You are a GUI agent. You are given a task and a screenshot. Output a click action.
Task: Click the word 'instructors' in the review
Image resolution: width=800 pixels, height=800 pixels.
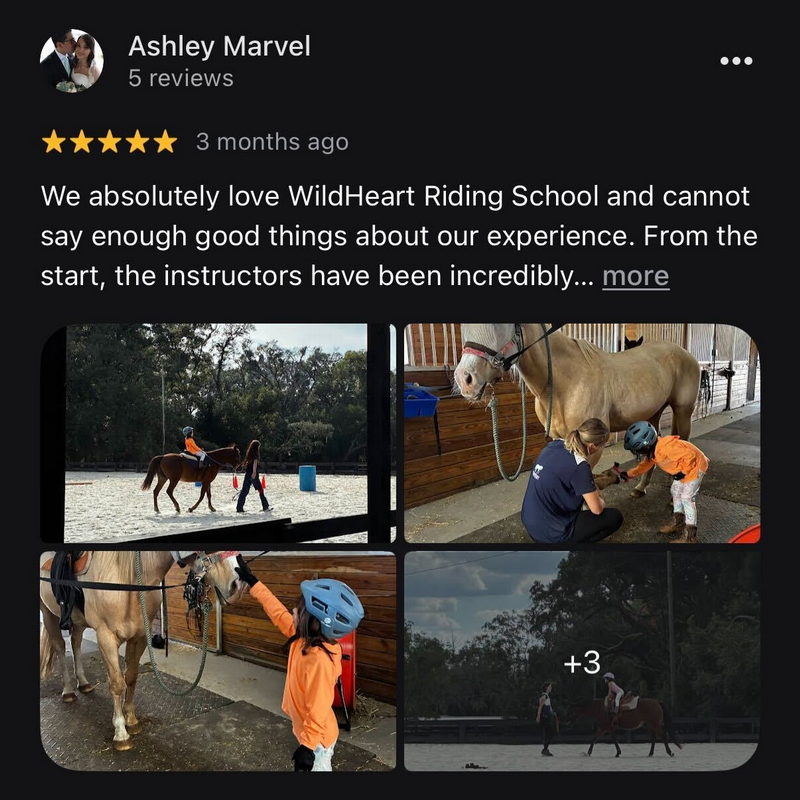pos(233,277)
